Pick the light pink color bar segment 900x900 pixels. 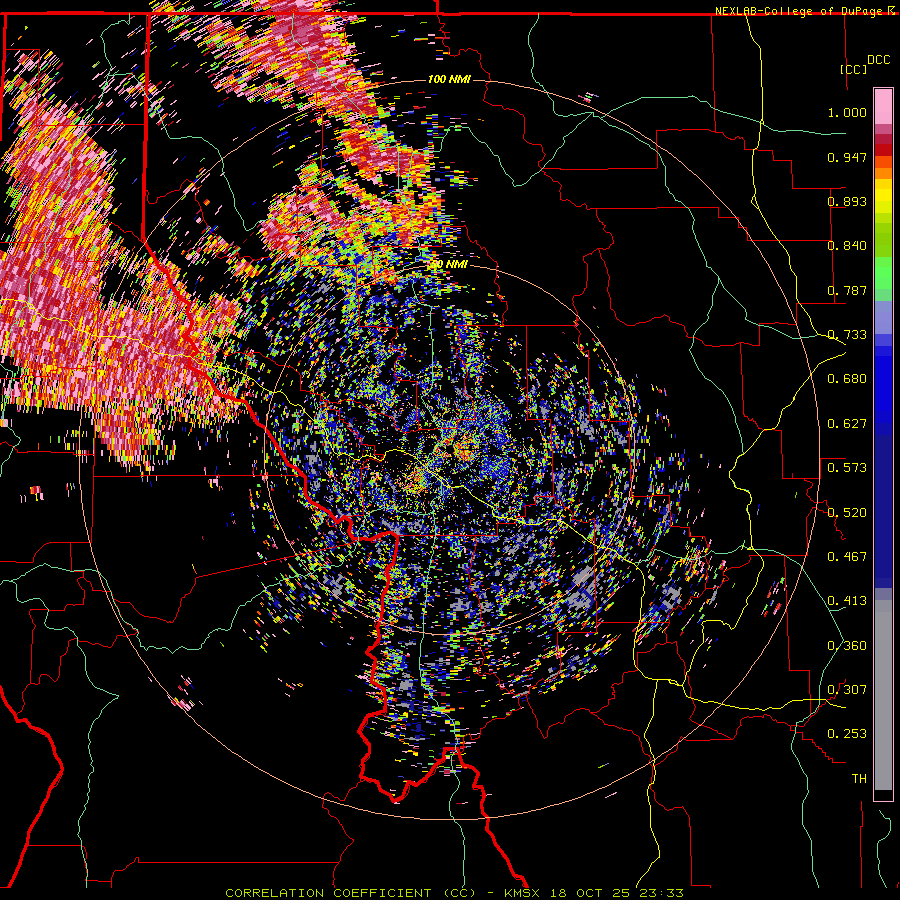(x=883, y=107)
